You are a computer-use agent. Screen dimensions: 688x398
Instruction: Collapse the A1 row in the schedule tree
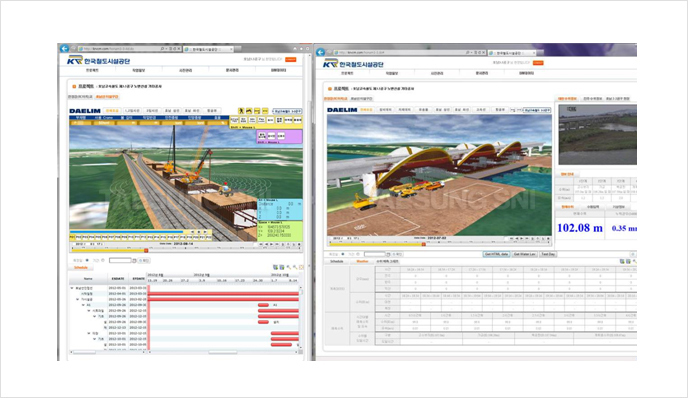click(83, 305)
